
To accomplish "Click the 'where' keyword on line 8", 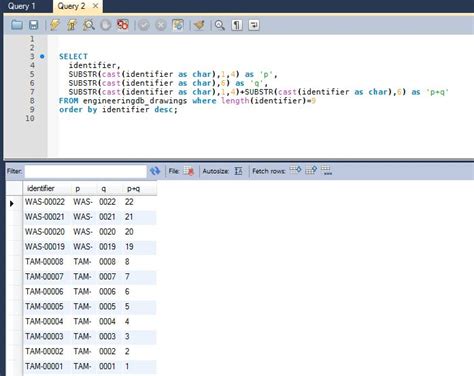I will (204, 101).
